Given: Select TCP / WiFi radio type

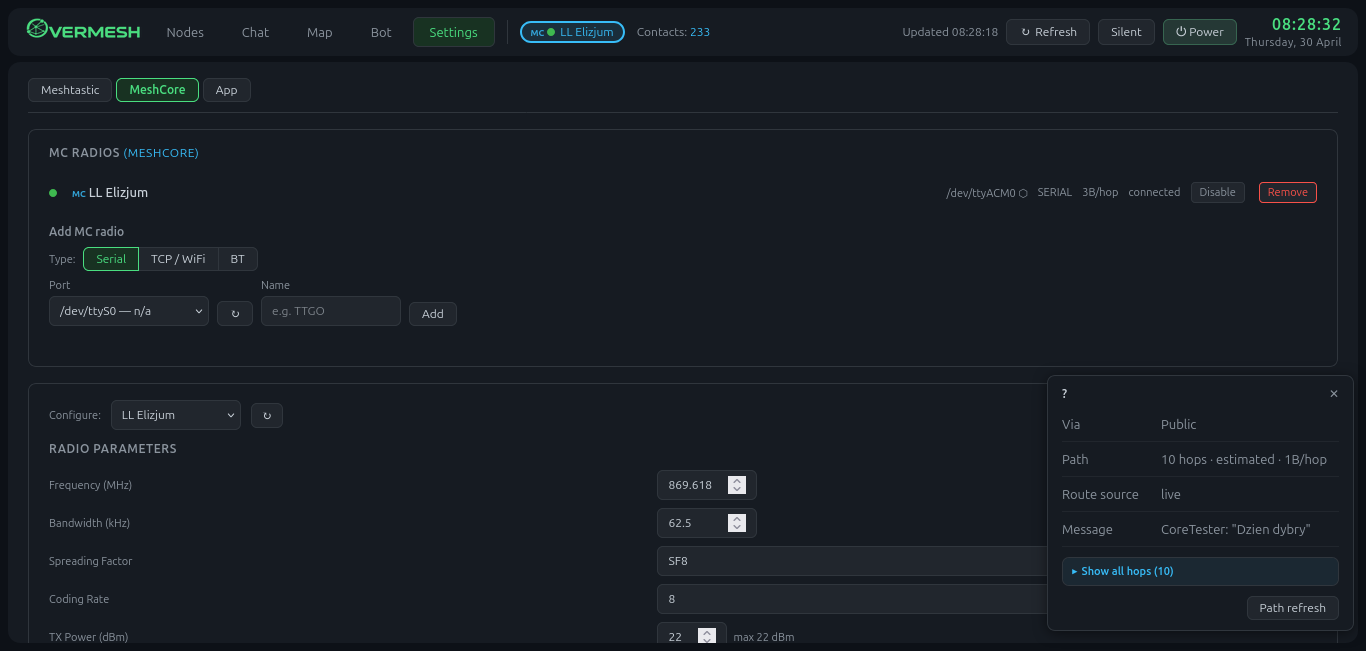Looking at the screenshot, I should (x=178, y=259).
